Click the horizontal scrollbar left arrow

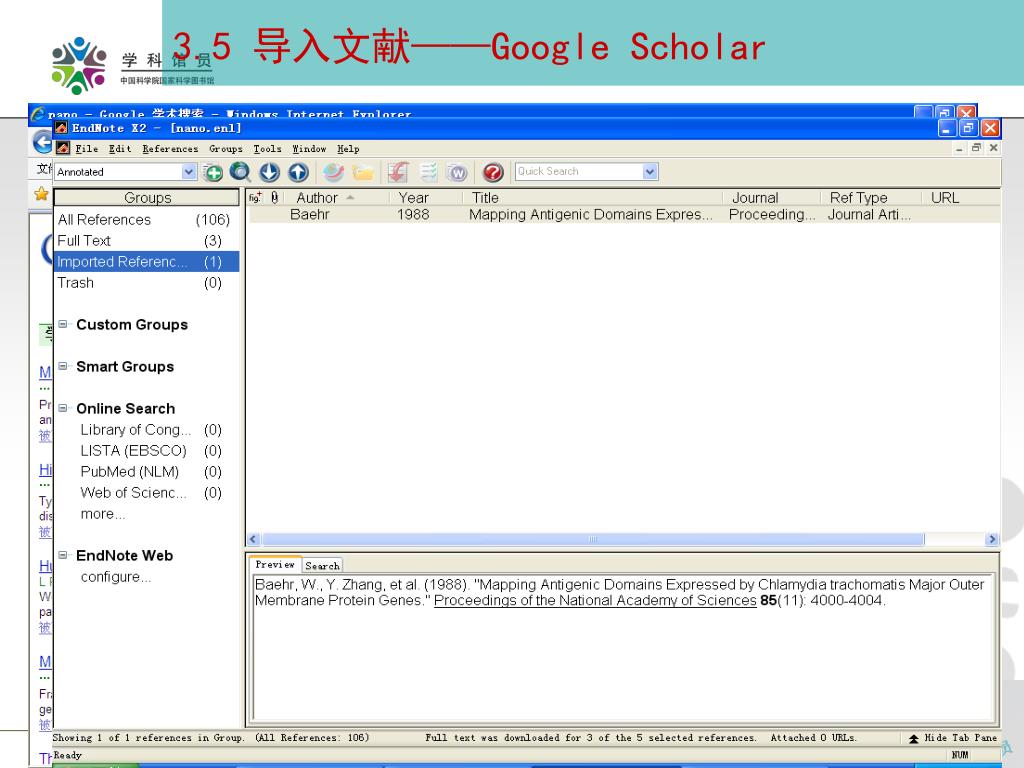[x=254, y=539]
